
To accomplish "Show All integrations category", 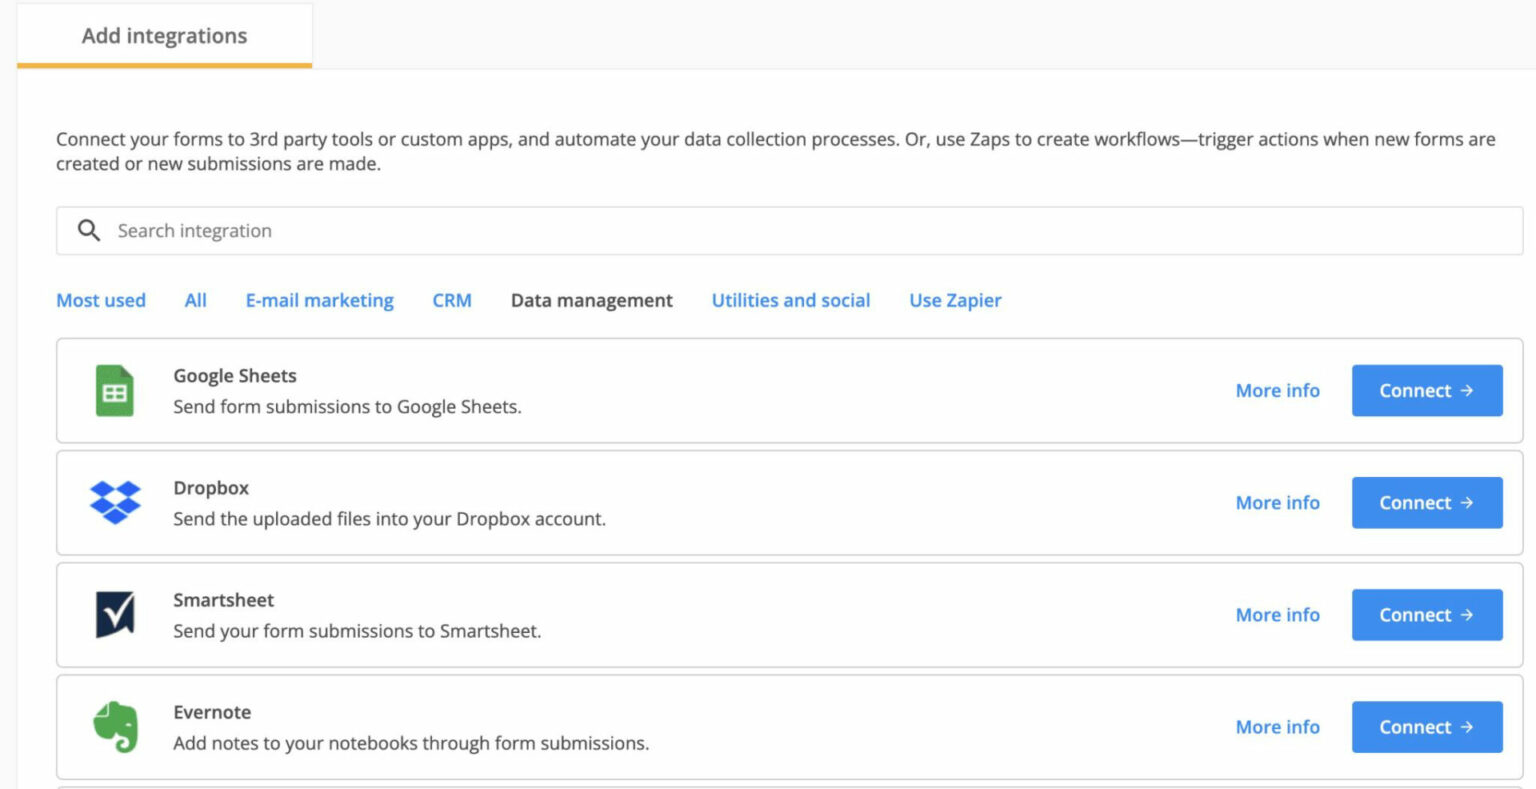I will point(196,300).
